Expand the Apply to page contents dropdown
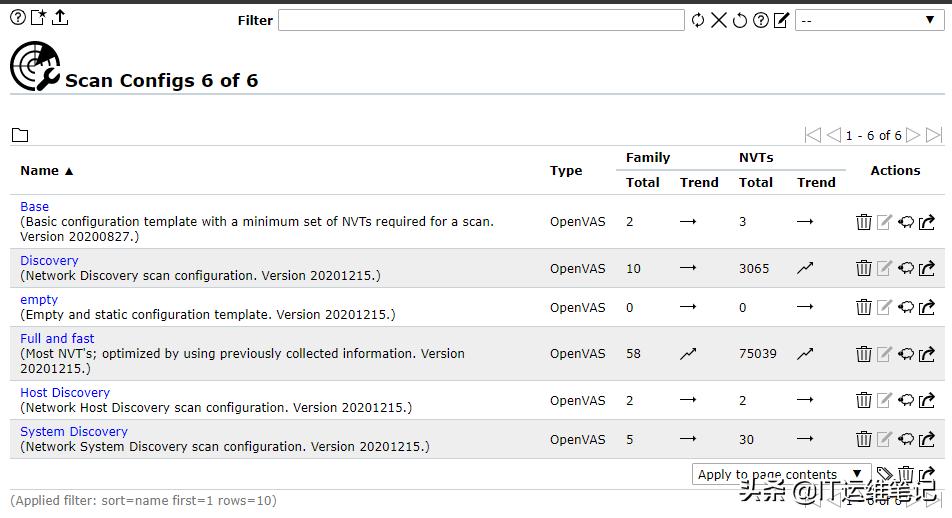Image resolution: width=952 pixels, height=518 pixels. click(781, 474)
